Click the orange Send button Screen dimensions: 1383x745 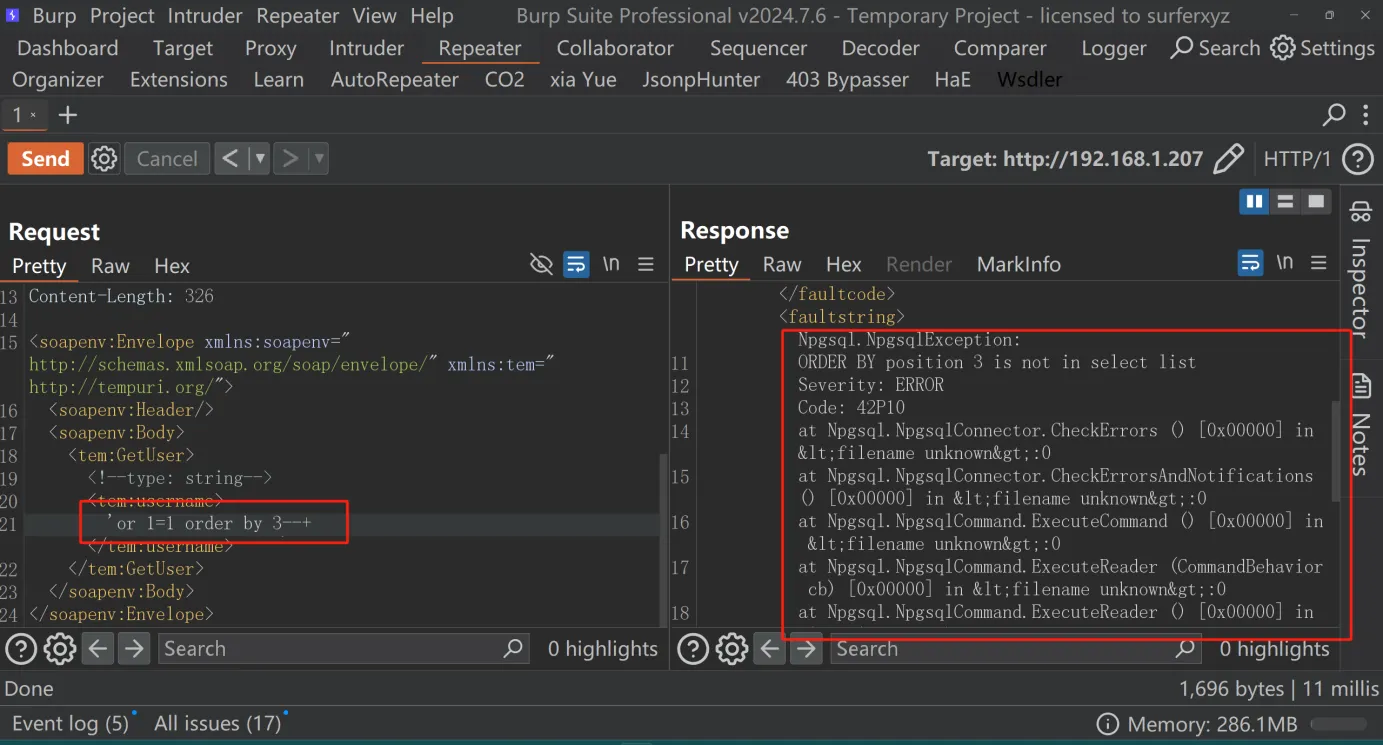point(46,159)
